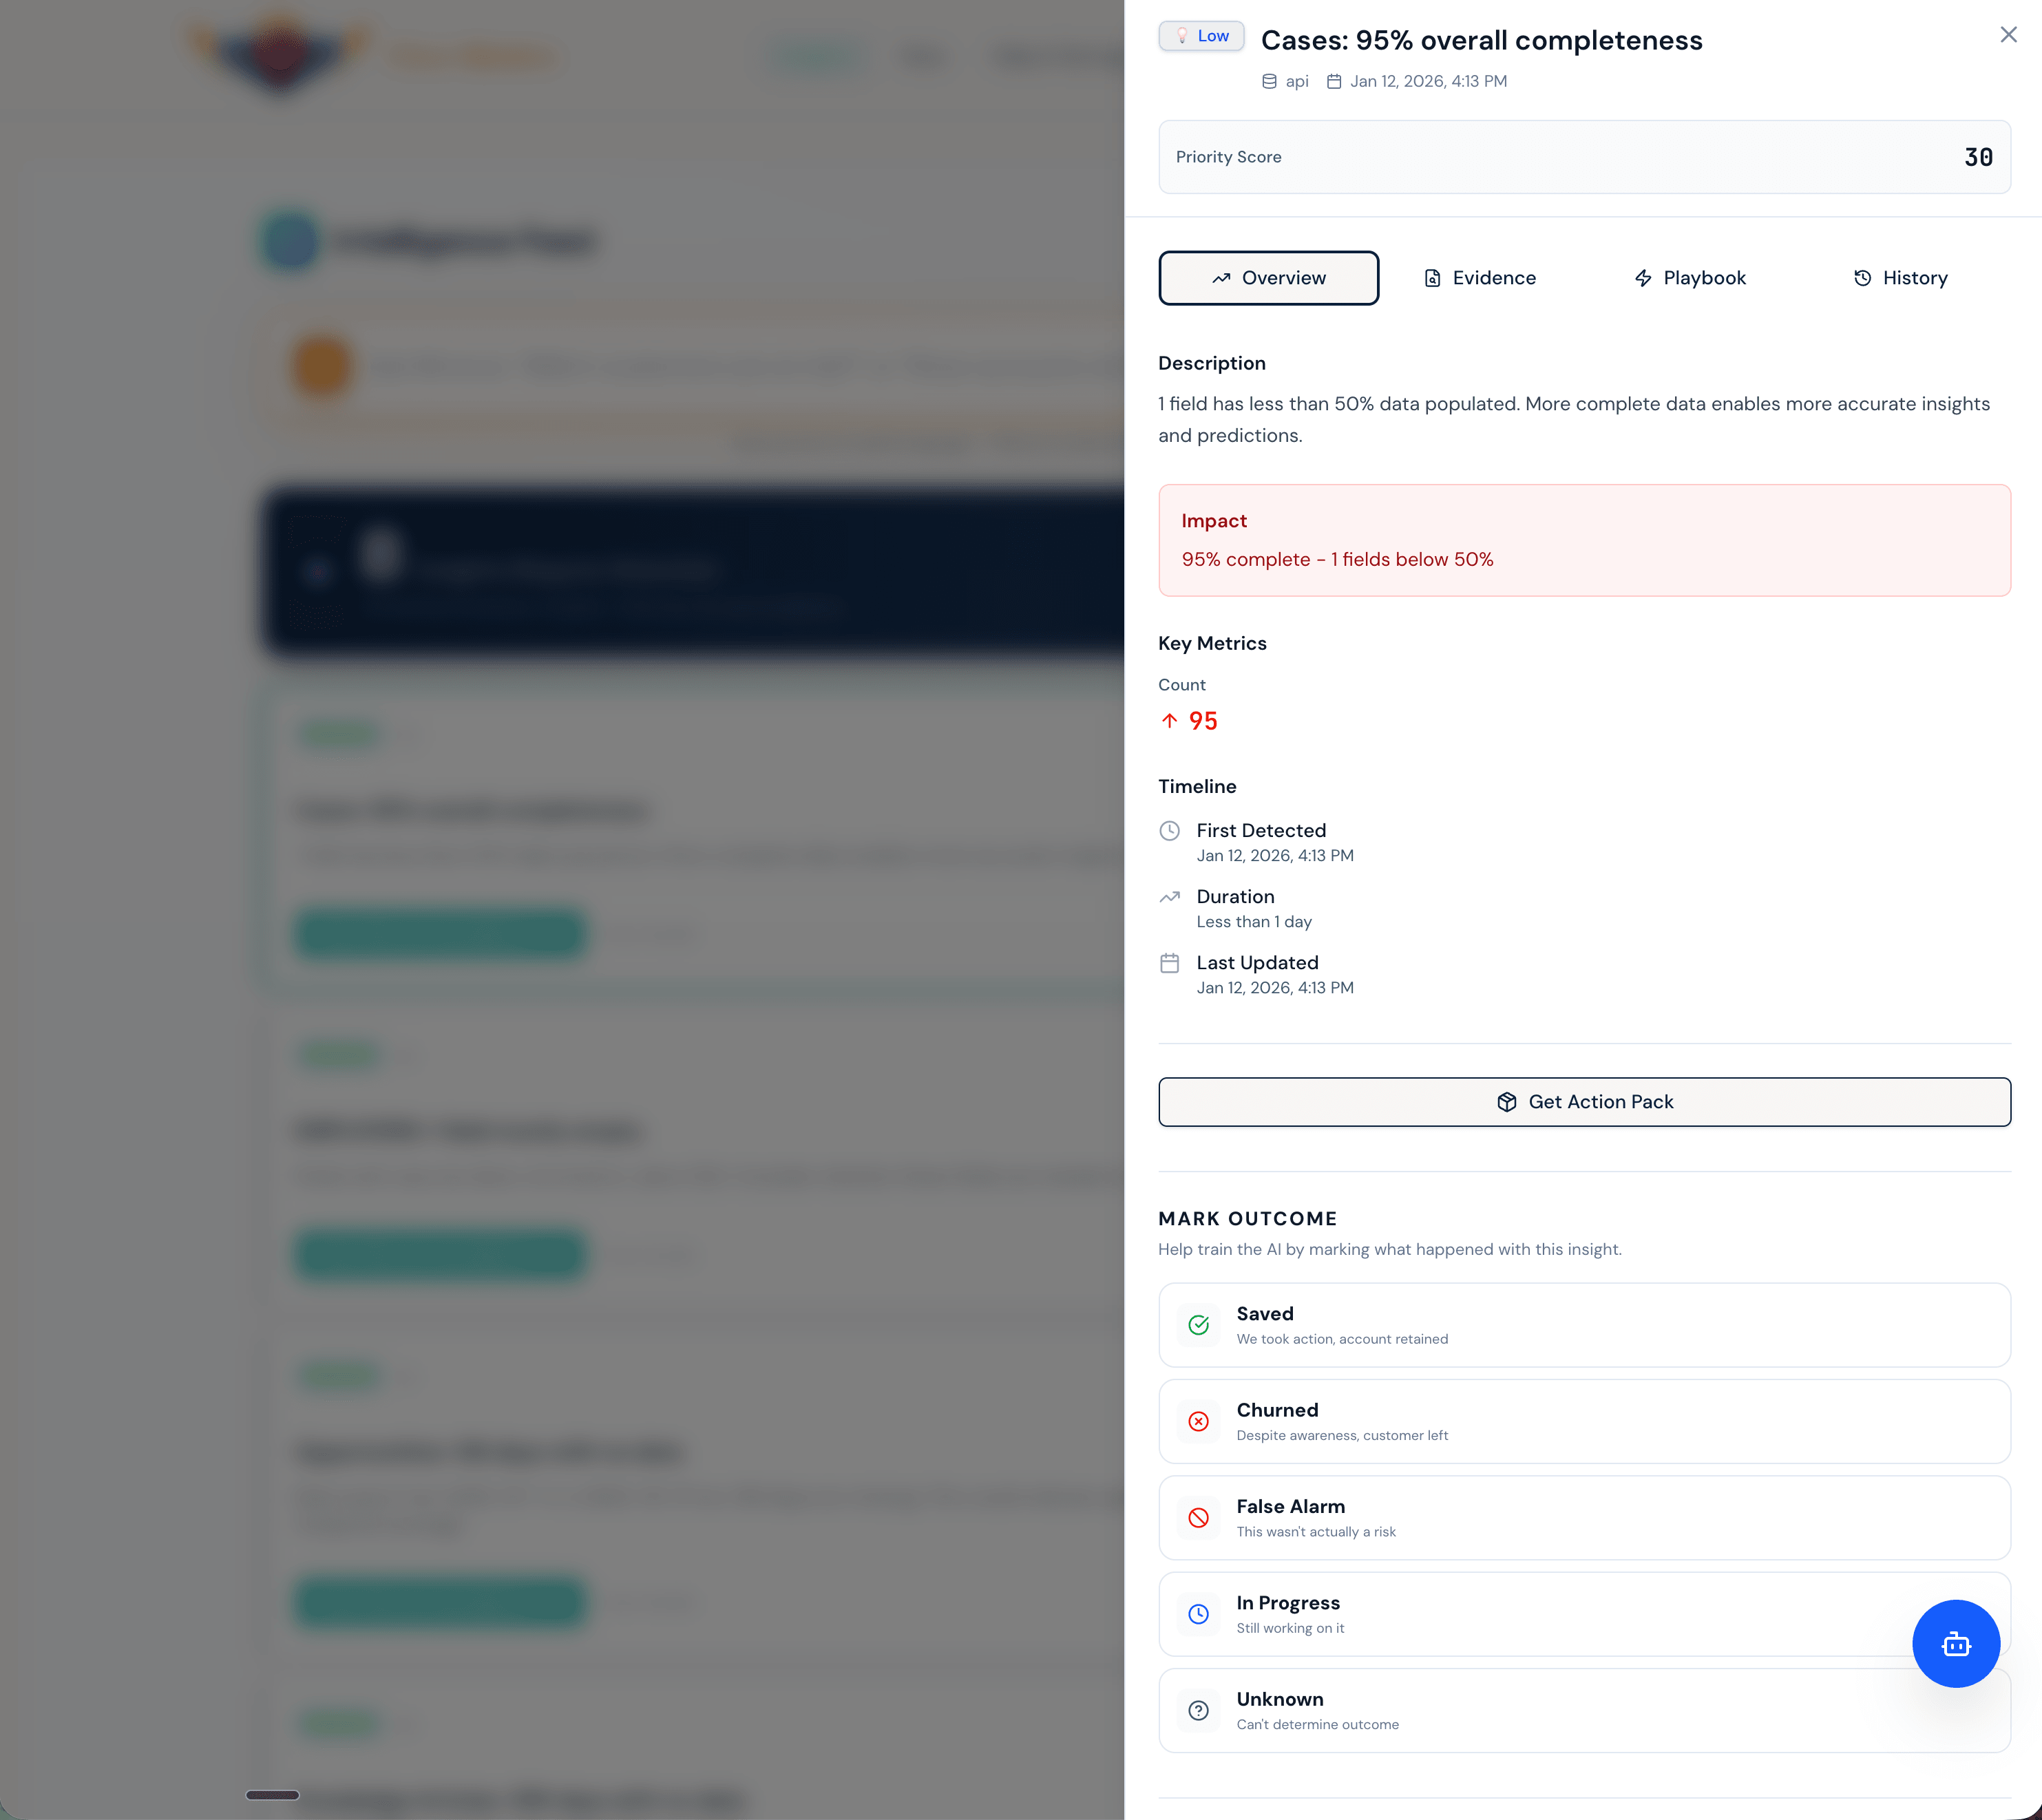The height and width of the screenshot is (1820, 2042).
Task: Select In Progress as the outcome
Action: point(1584,1613)
